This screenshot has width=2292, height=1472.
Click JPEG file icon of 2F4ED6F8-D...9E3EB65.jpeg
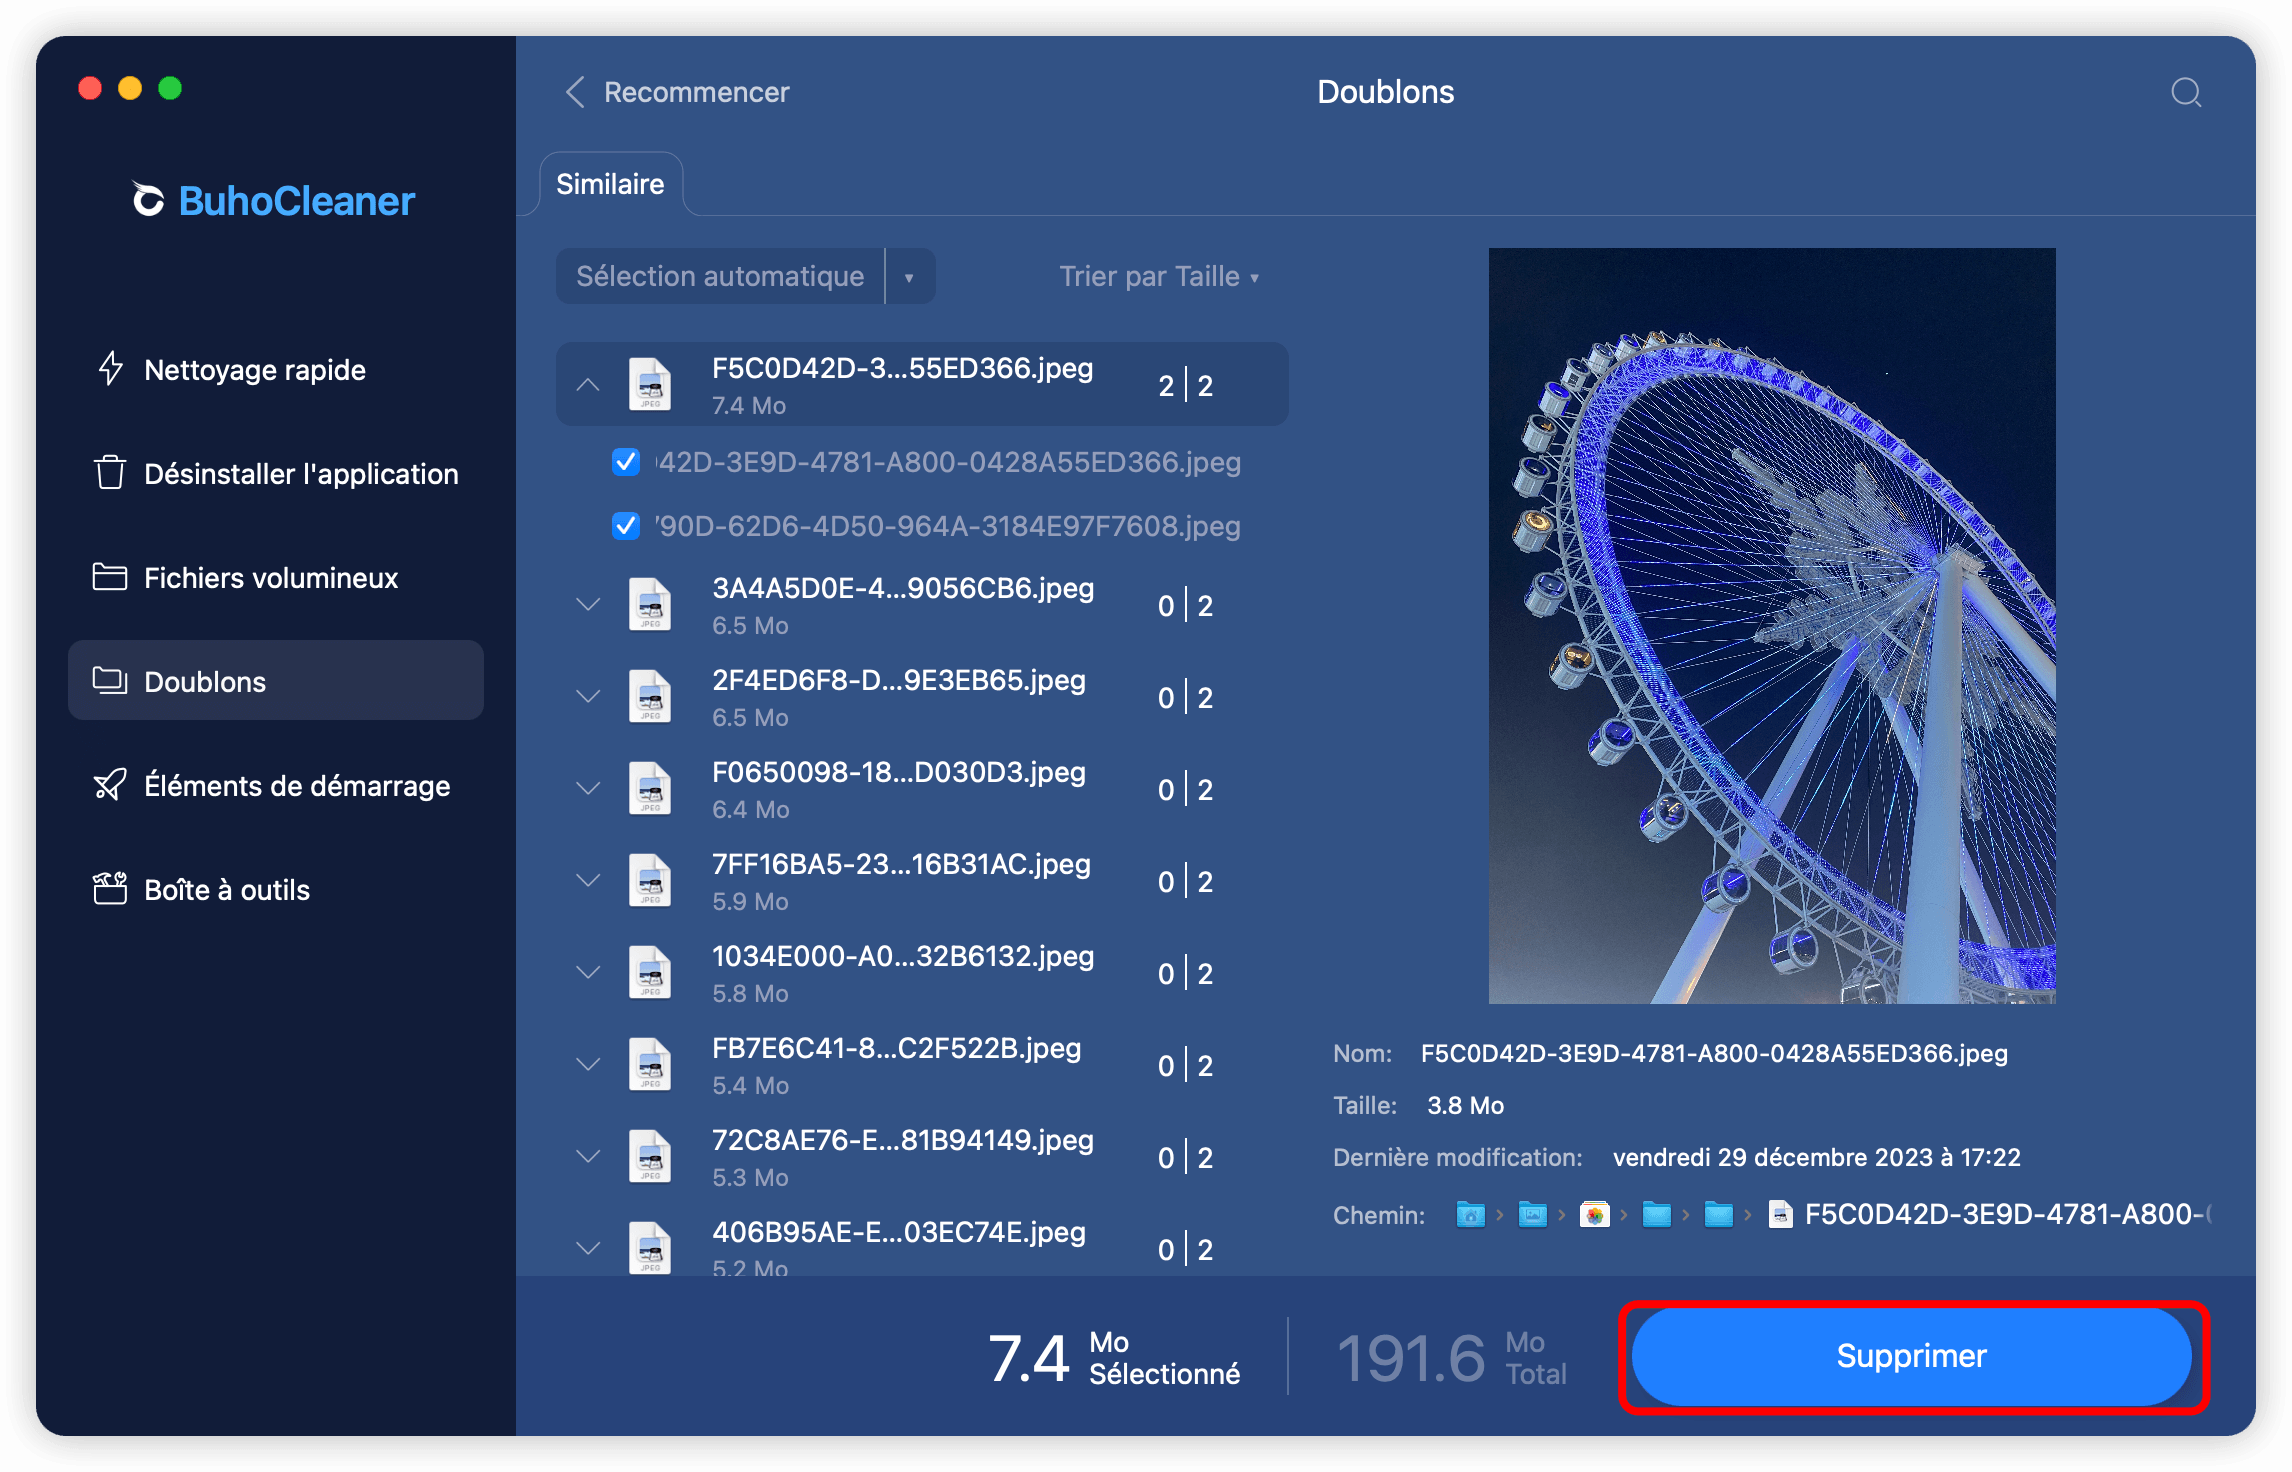pyautogui.click(x=650, y=697)
